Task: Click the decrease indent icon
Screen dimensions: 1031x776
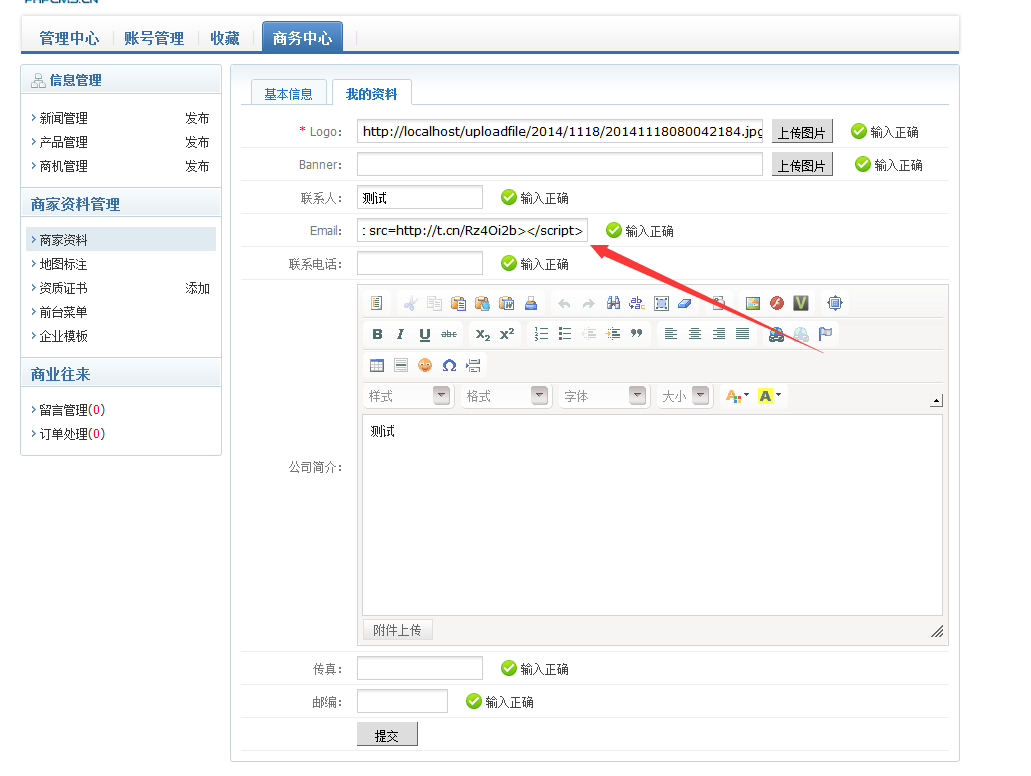Action: tap(588, 334)
